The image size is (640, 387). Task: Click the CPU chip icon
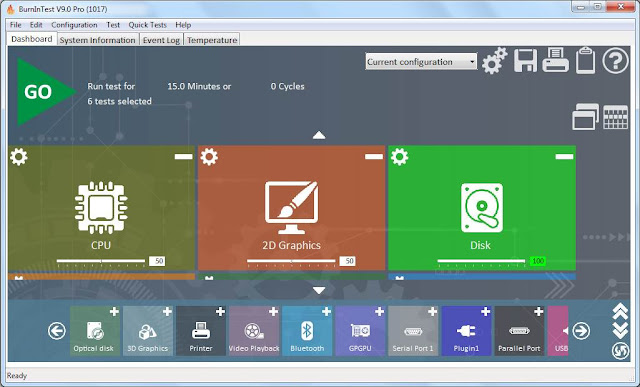(x=101, y=207)
